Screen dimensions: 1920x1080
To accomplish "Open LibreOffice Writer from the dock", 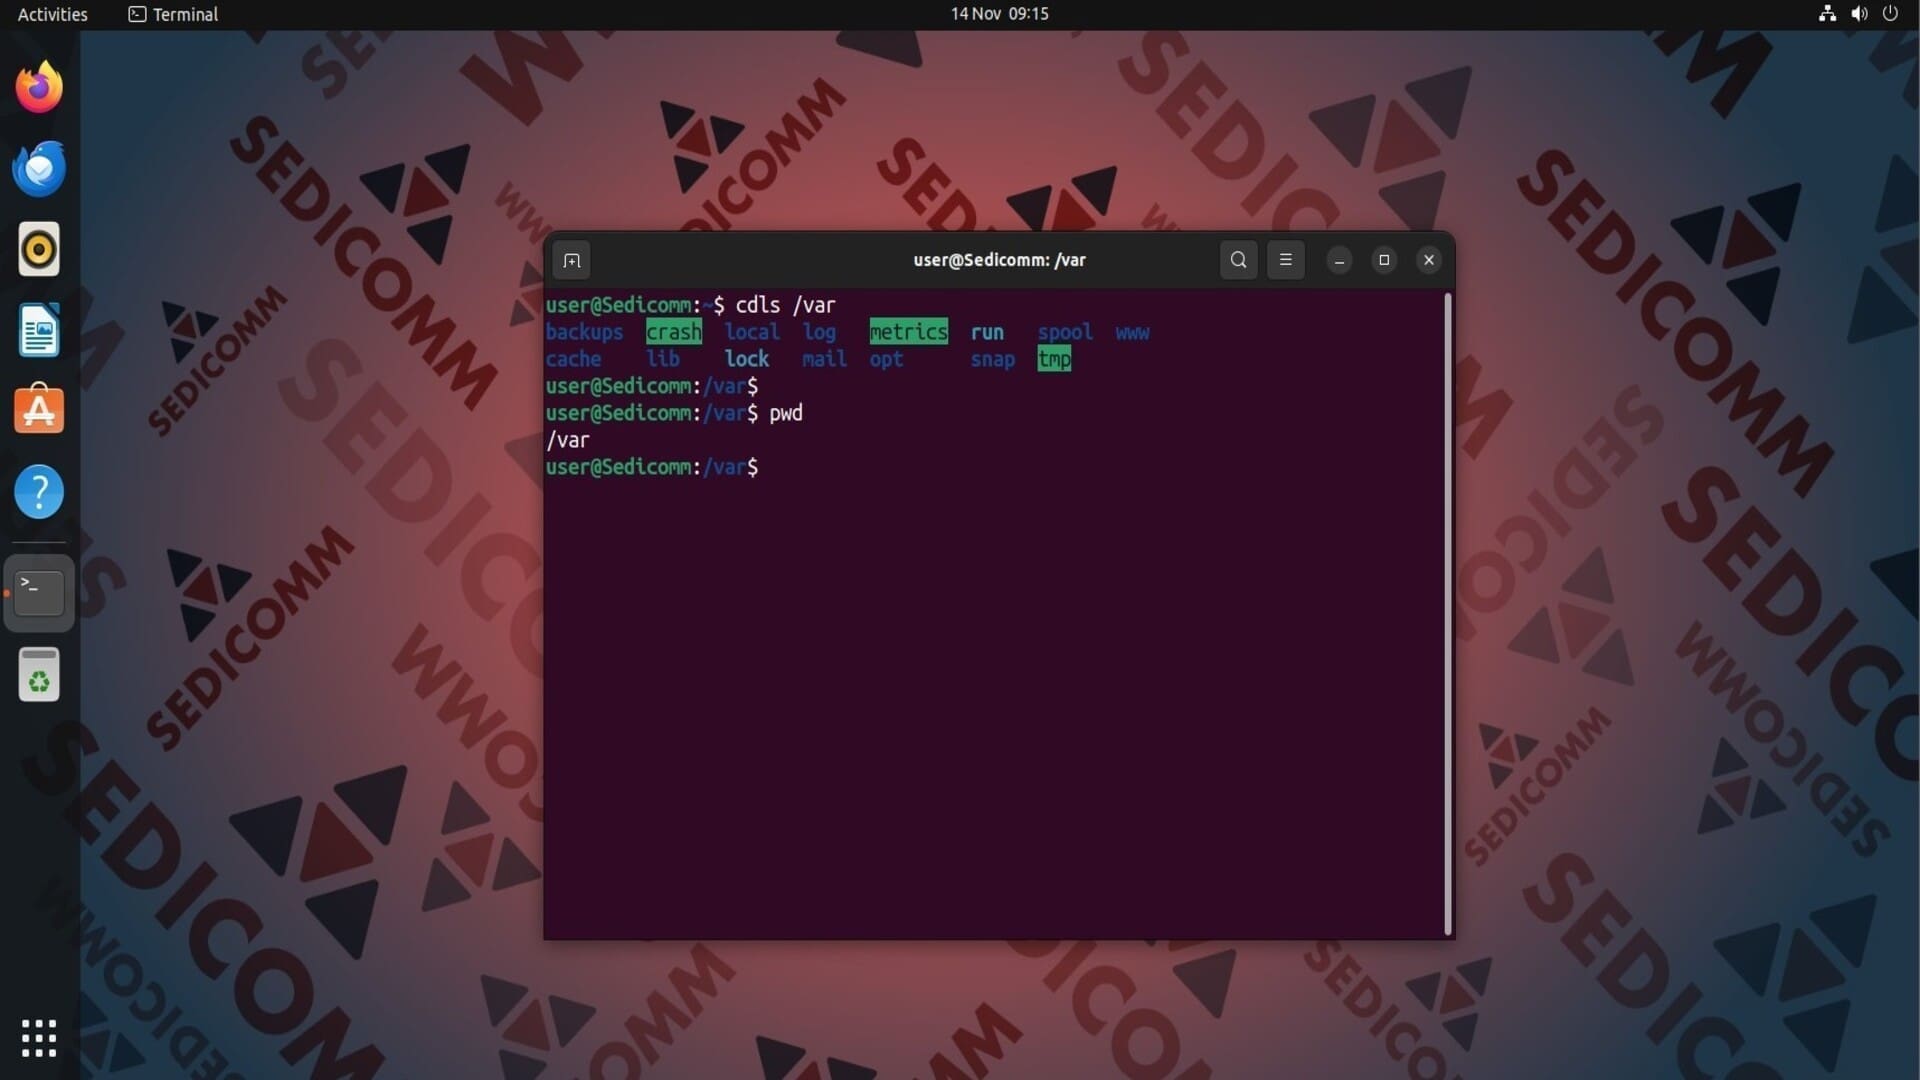I will pyautogui.click(x=39, y=330).
